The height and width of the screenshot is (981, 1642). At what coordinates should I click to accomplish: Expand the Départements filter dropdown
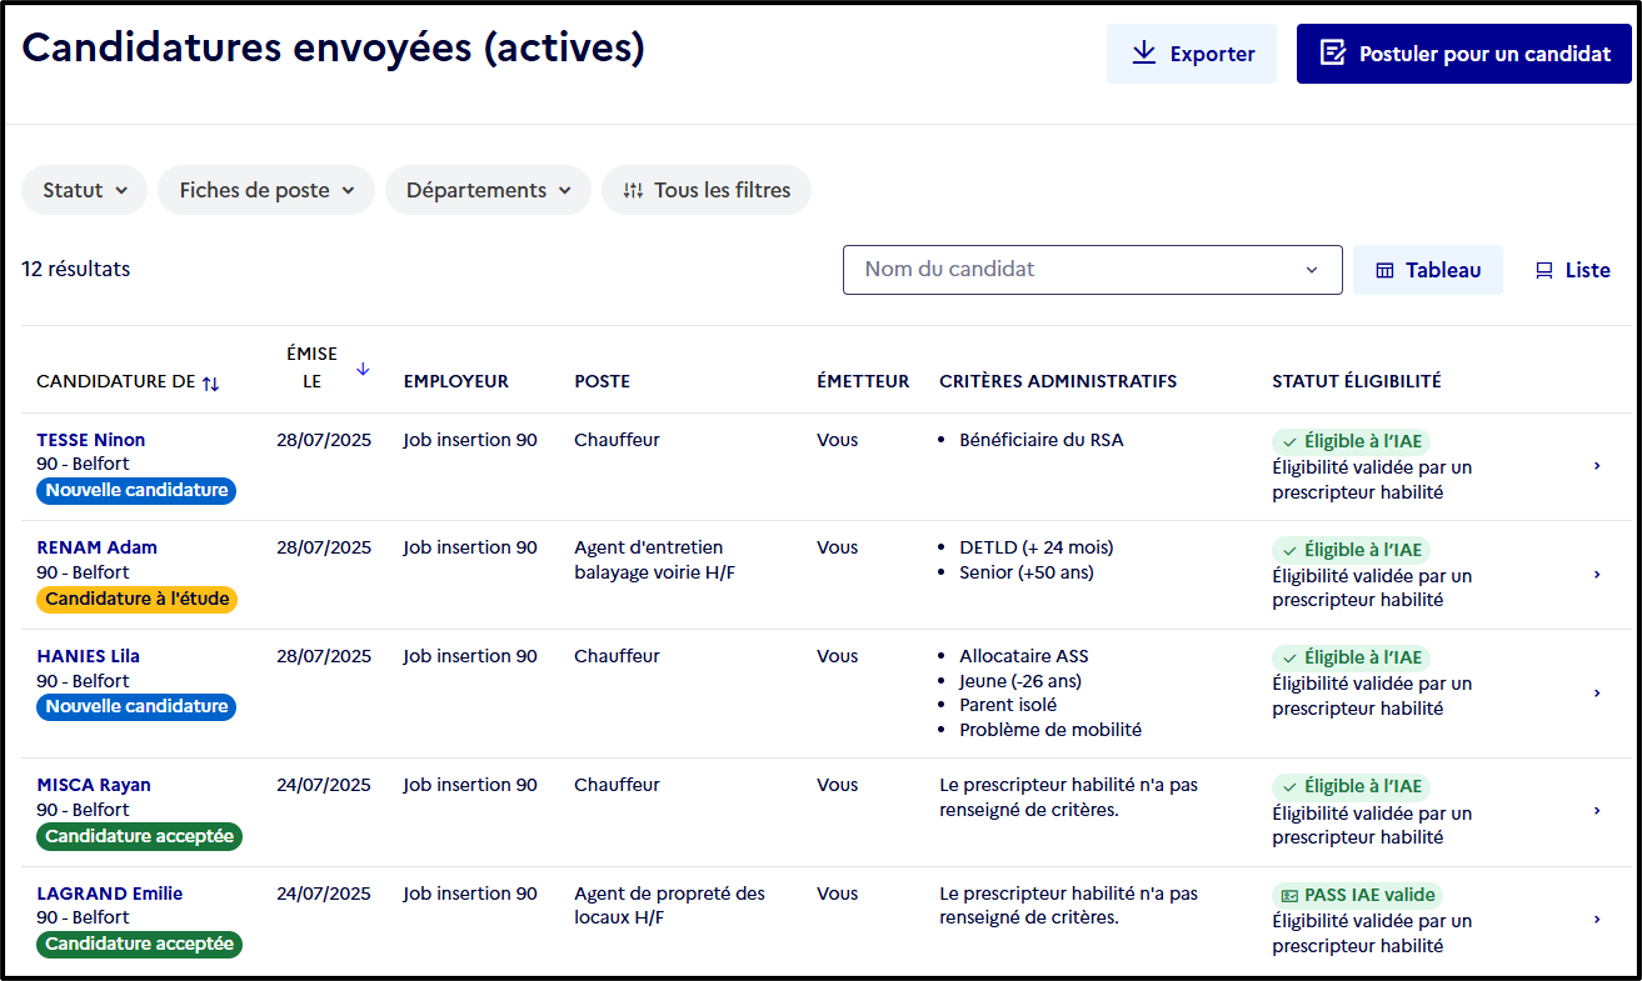pos(488,190)
